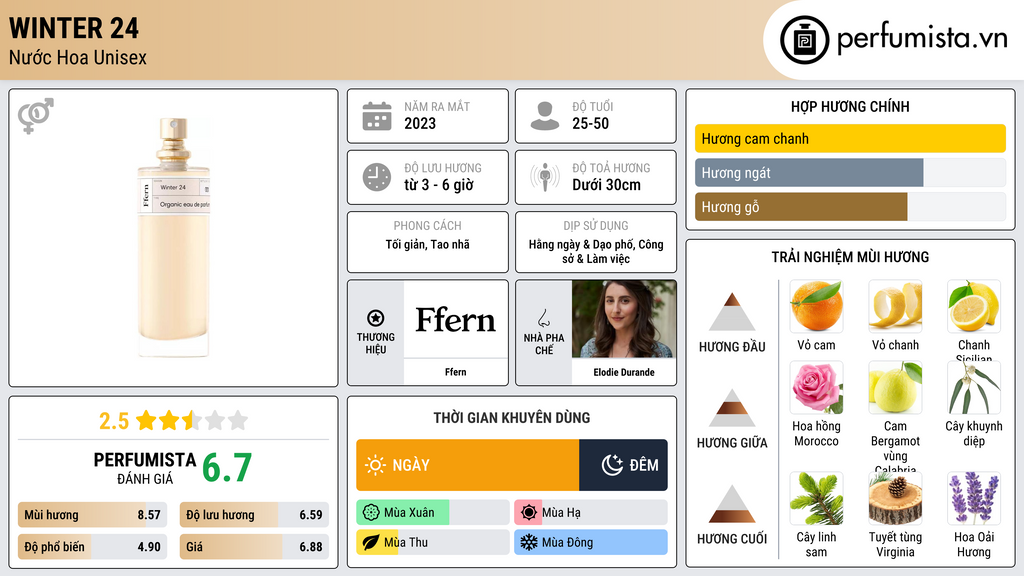Click the star badge icon above Thương hiệu
The width and height of the screenshot is (1024, 576).
pos(376,318)
